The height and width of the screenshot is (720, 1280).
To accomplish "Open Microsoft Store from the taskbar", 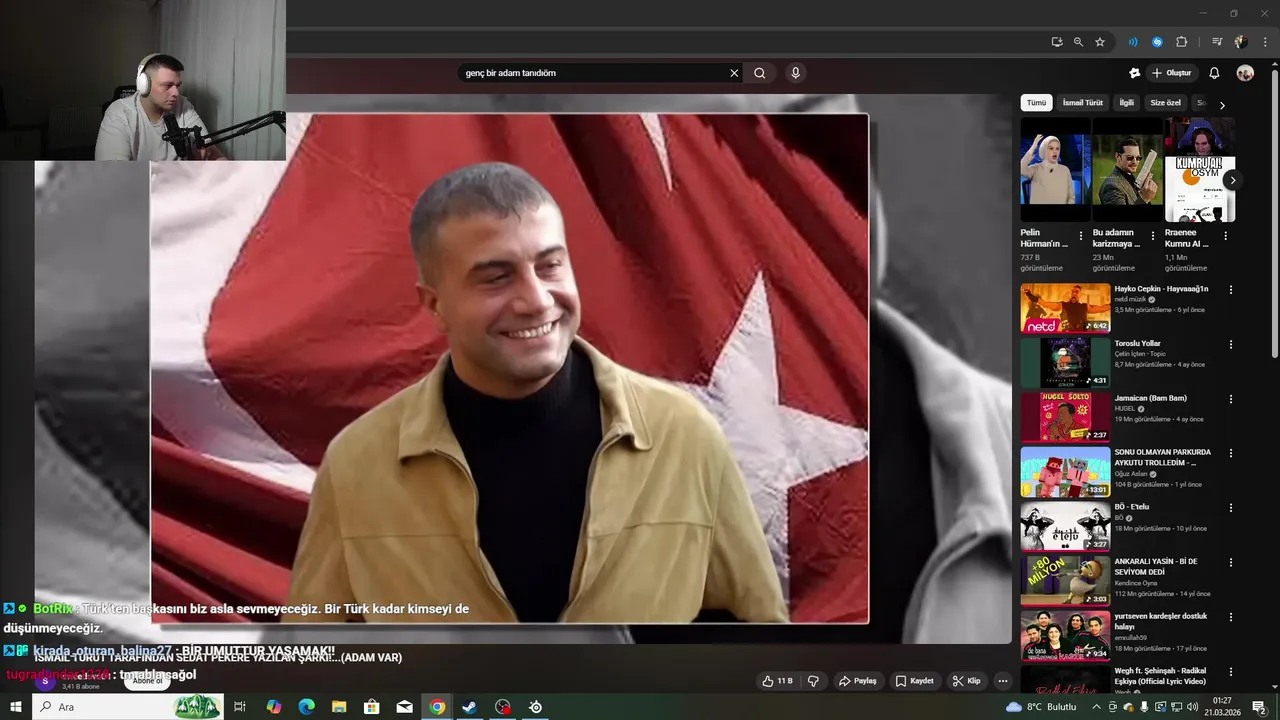I will [372, 707].
